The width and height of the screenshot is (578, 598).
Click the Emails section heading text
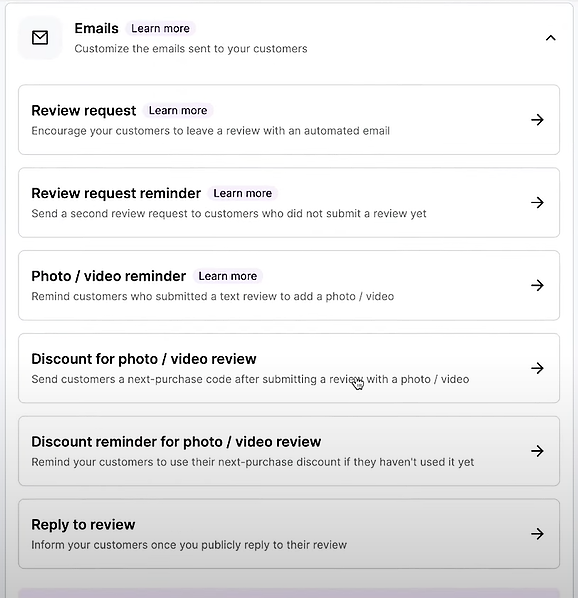click(96, 29)
